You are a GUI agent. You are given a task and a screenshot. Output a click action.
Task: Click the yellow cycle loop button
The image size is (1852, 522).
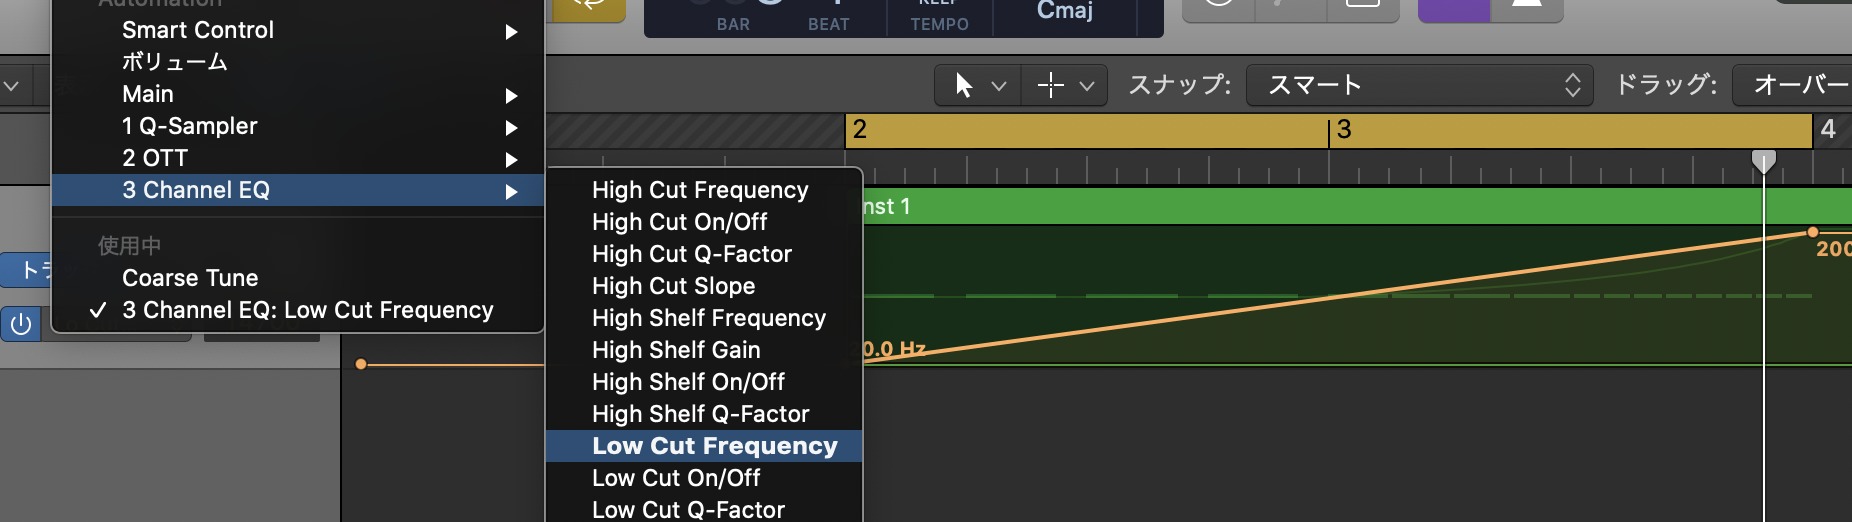pyautogui.click(x=590, y=8)
